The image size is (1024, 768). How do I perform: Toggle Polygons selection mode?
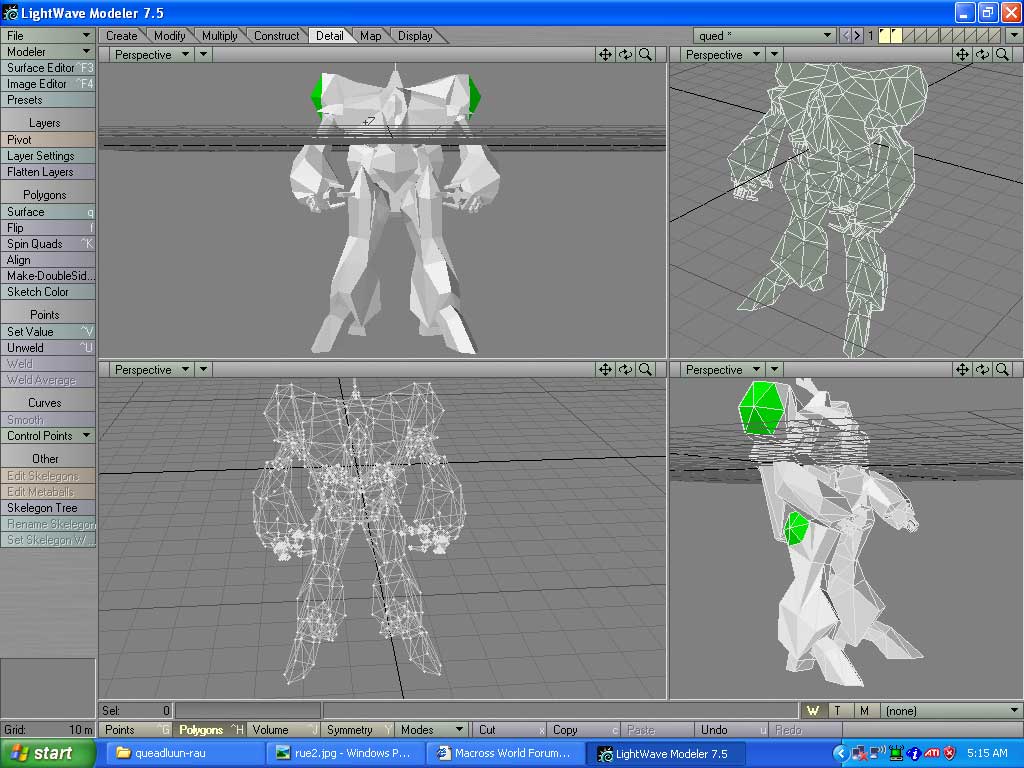click(x=209, y=729)
